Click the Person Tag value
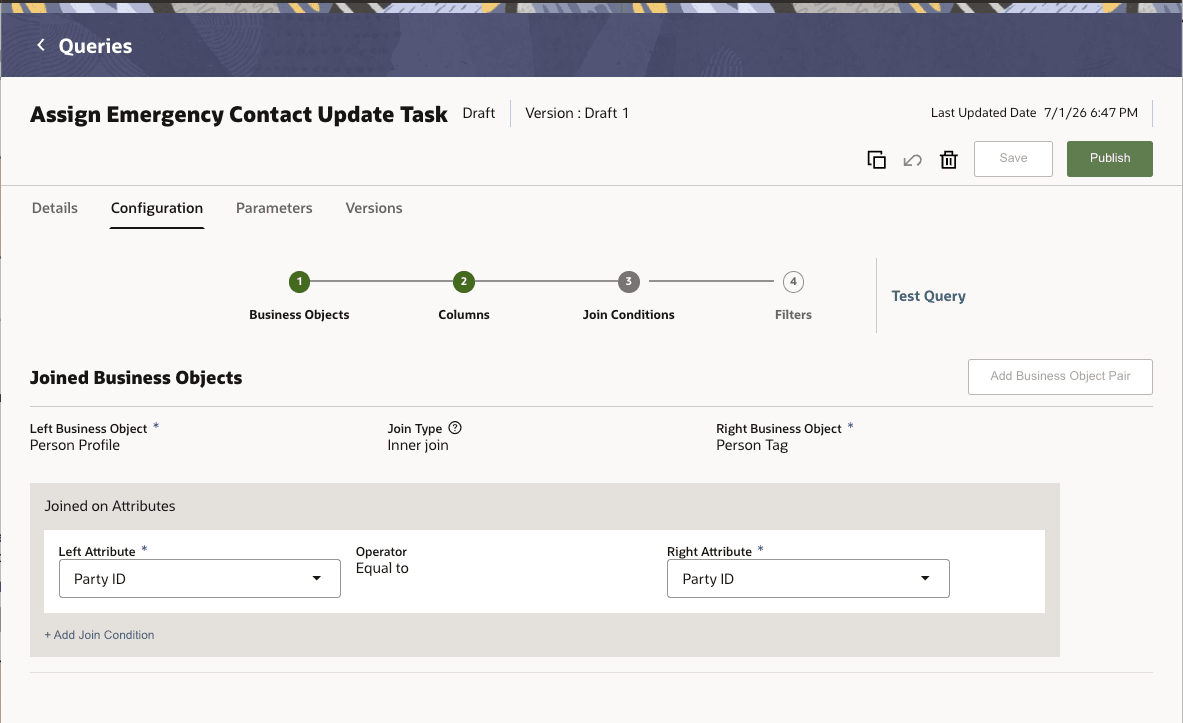Viewport: 1183px width, 723px height. click(x=751, y=445)
